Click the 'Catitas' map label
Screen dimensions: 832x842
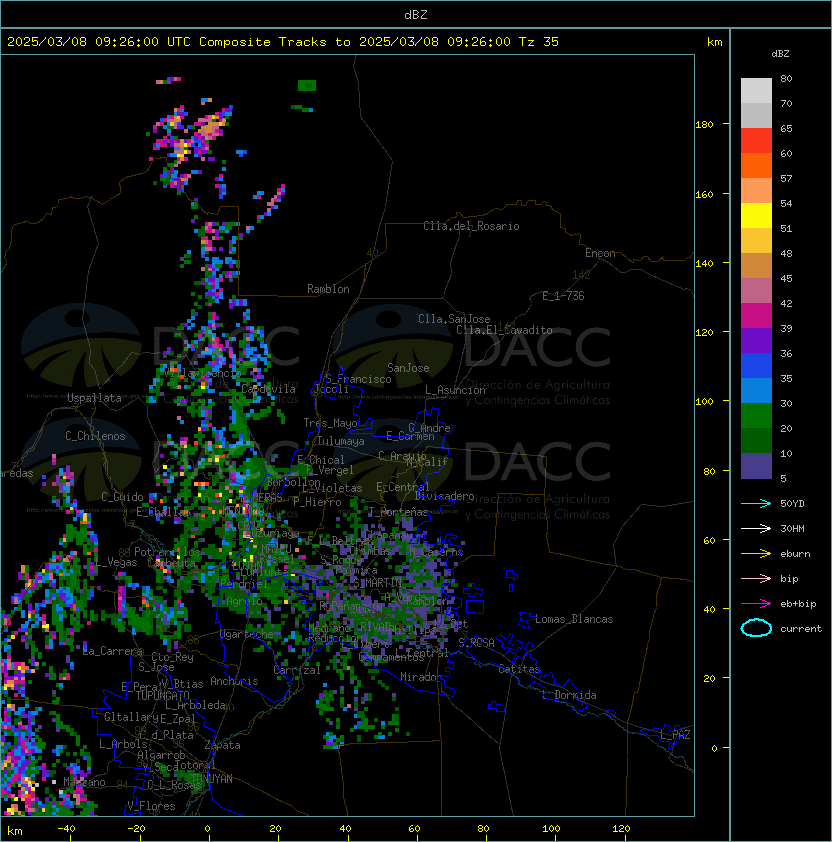[x=519, y=669]
